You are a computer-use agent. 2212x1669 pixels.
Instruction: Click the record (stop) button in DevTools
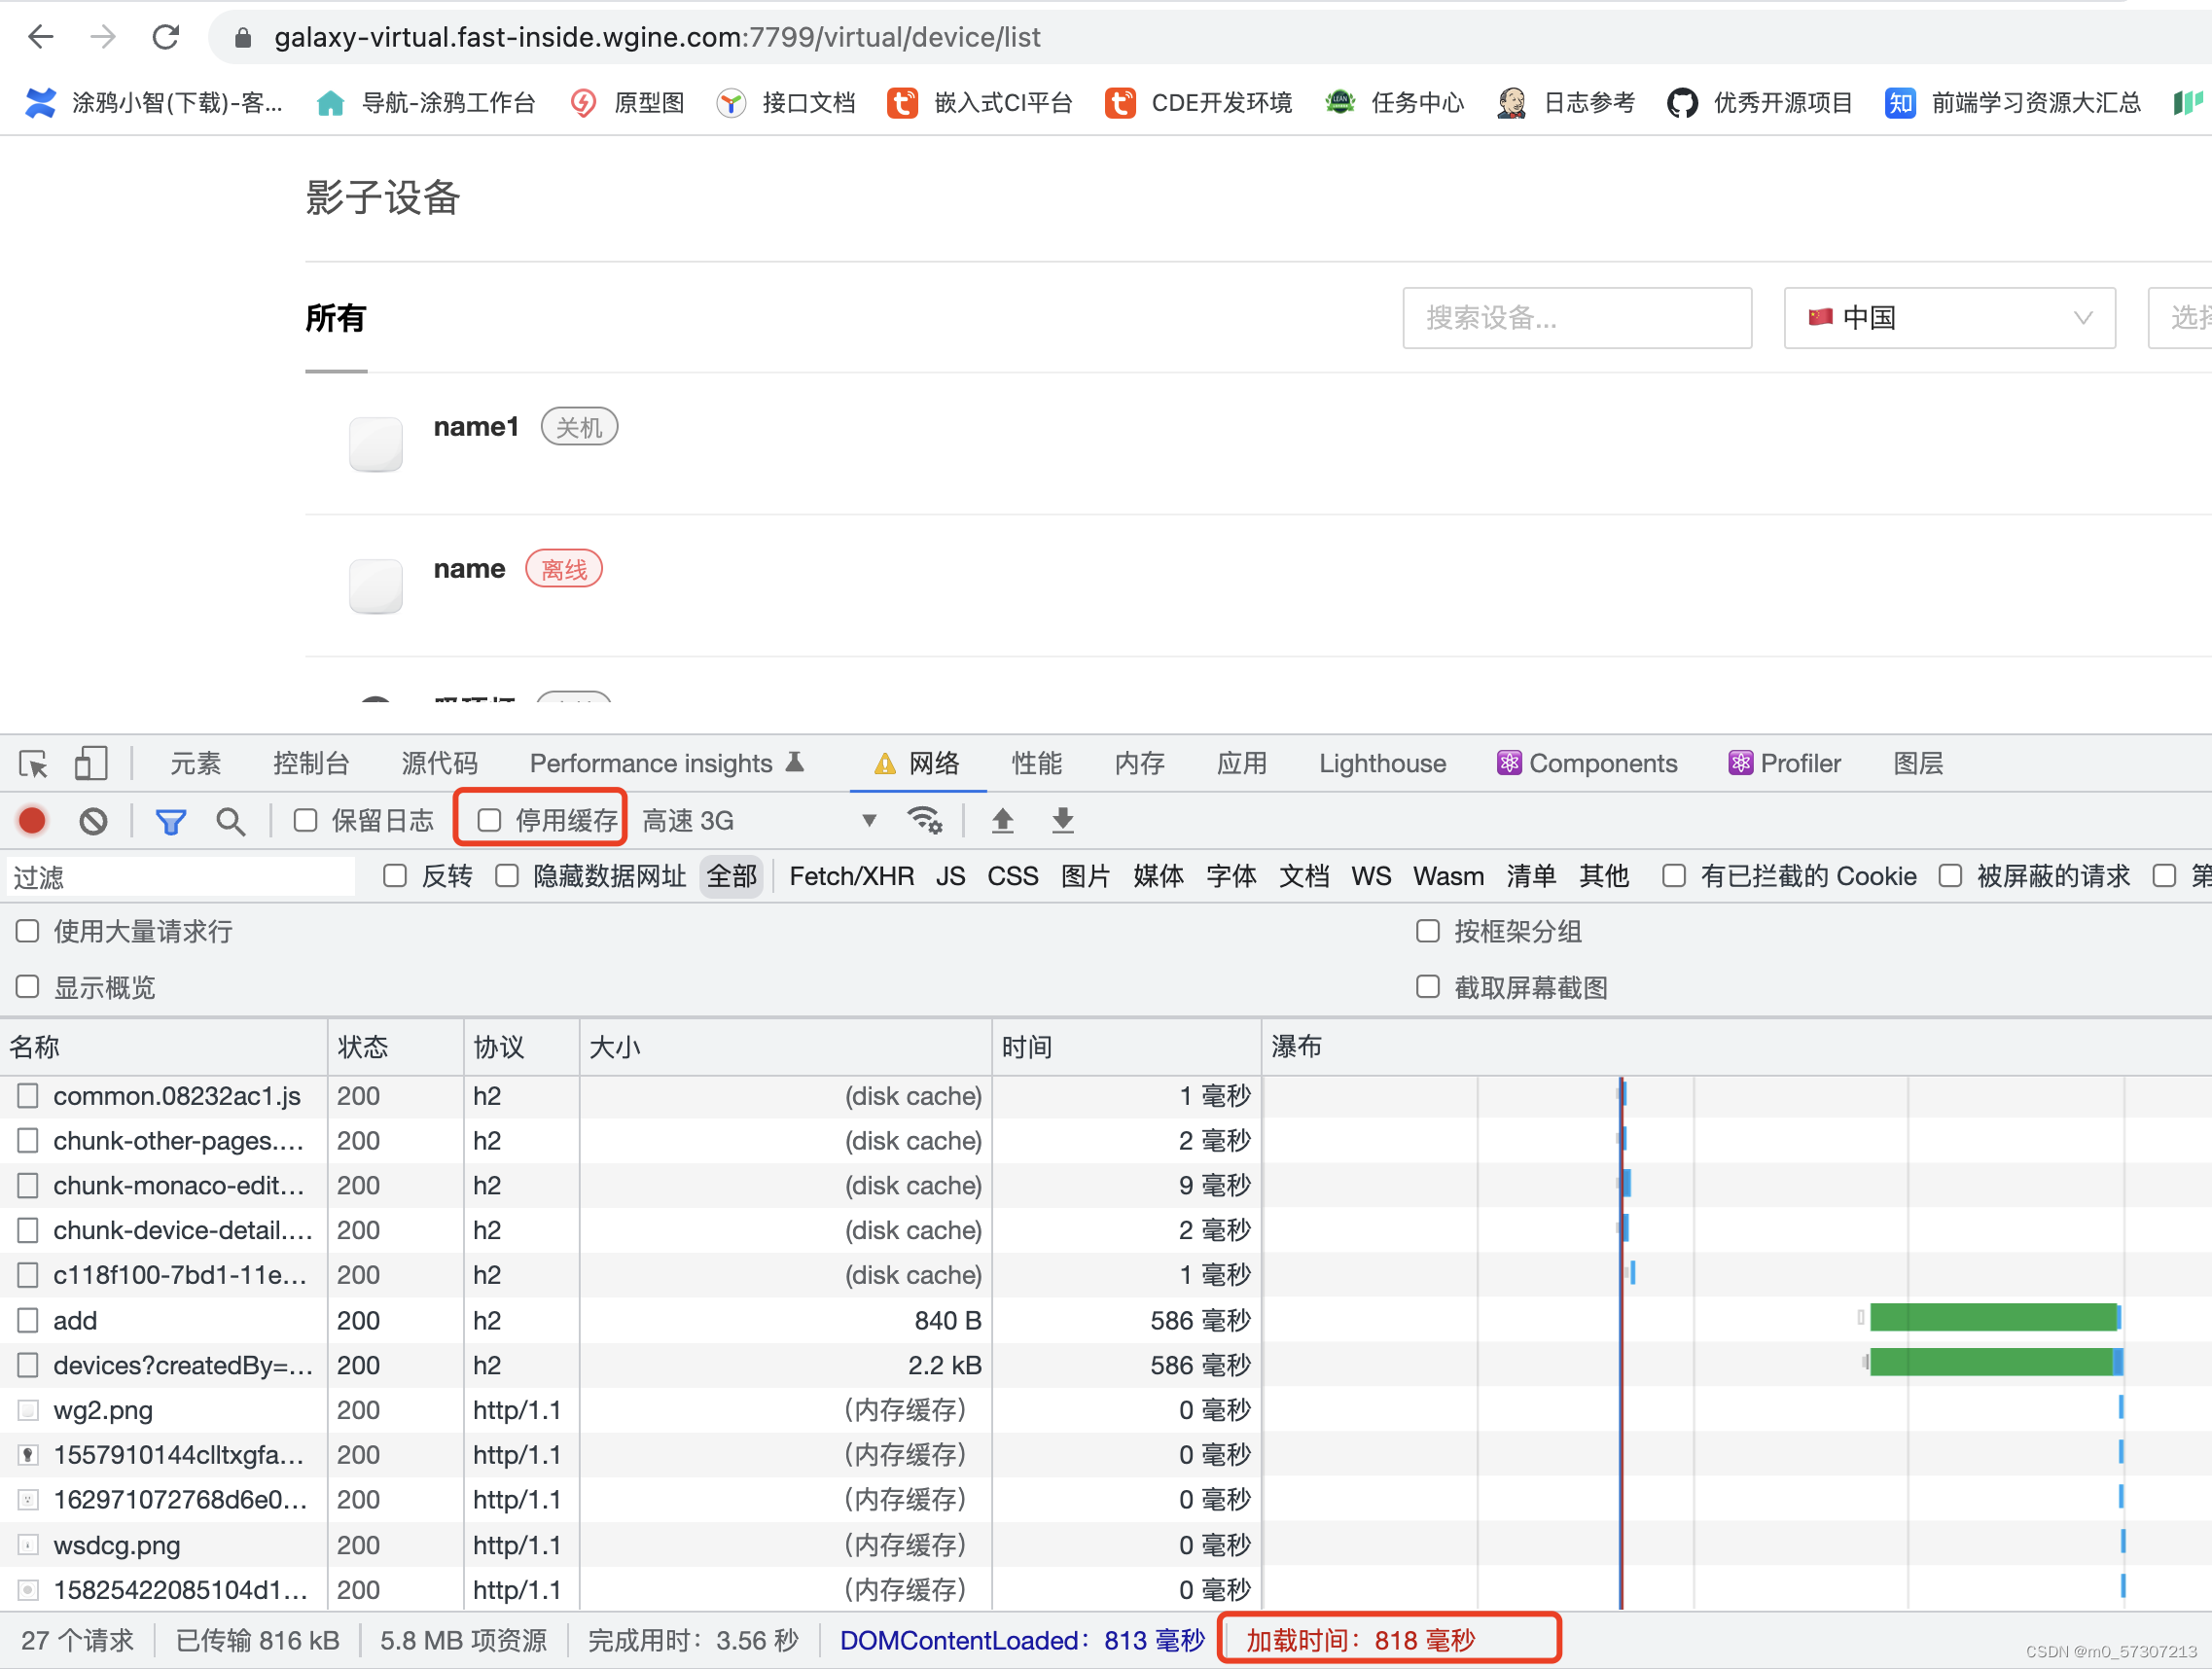33,819
